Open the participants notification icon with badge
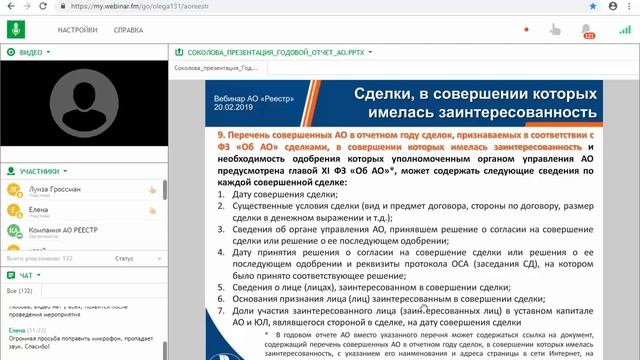 587,31
